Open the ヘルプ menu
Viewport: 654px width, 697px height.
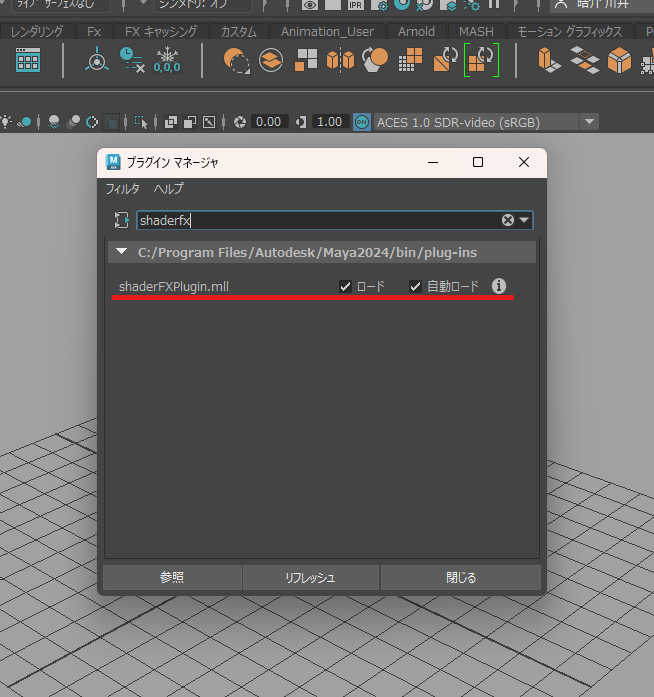pyautogui.click(x=169, y=189)
